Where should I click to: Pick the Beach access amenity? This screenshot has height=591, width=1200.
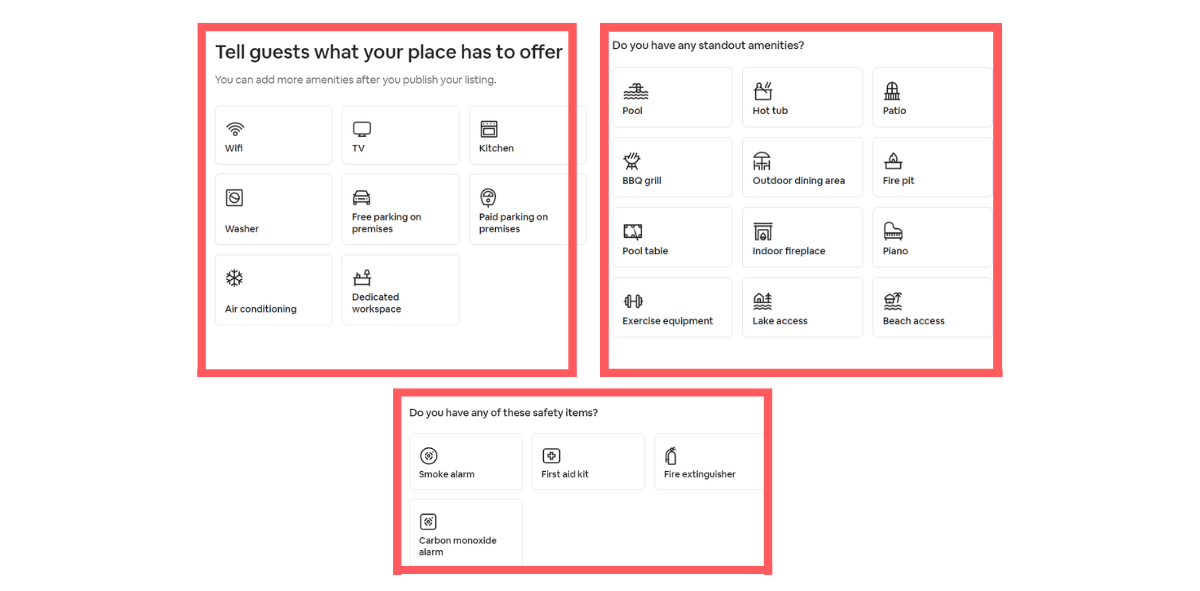pos(932,307)
